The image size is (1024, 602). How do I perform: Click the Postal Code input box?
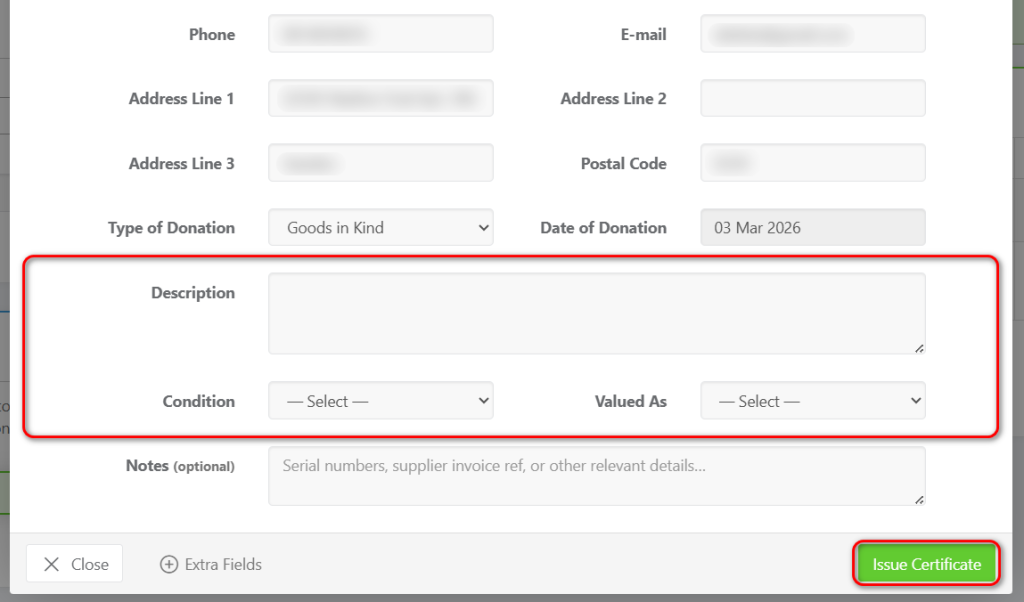coord(812,163)
